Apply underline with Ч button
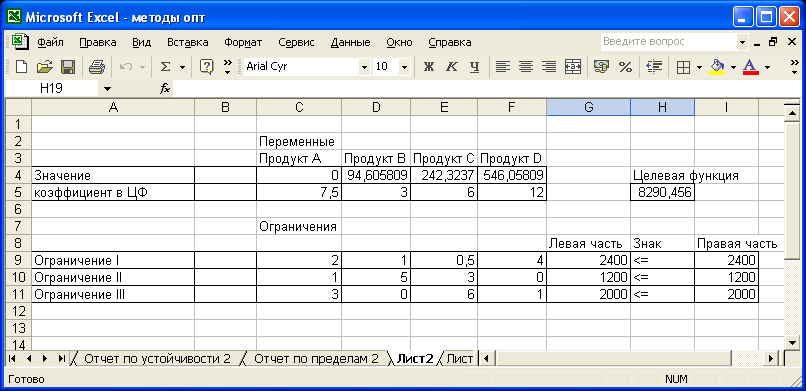The height and width of the screenshot is (391, 806). coord(474,67)
